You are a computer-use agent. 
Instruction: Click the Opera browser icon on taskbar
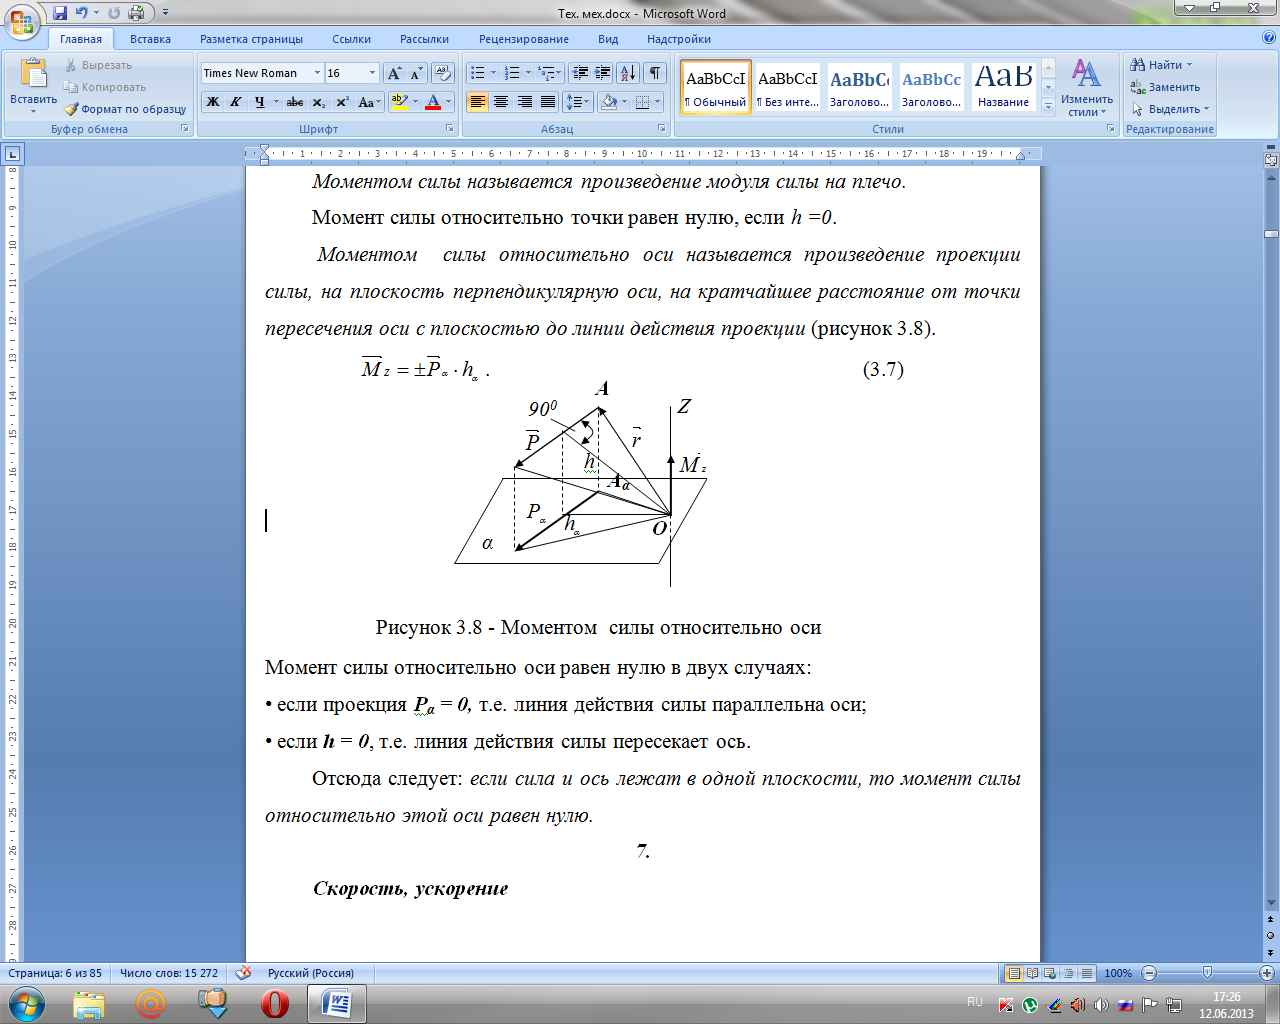pyautogui.click(x=275, y=1003)
